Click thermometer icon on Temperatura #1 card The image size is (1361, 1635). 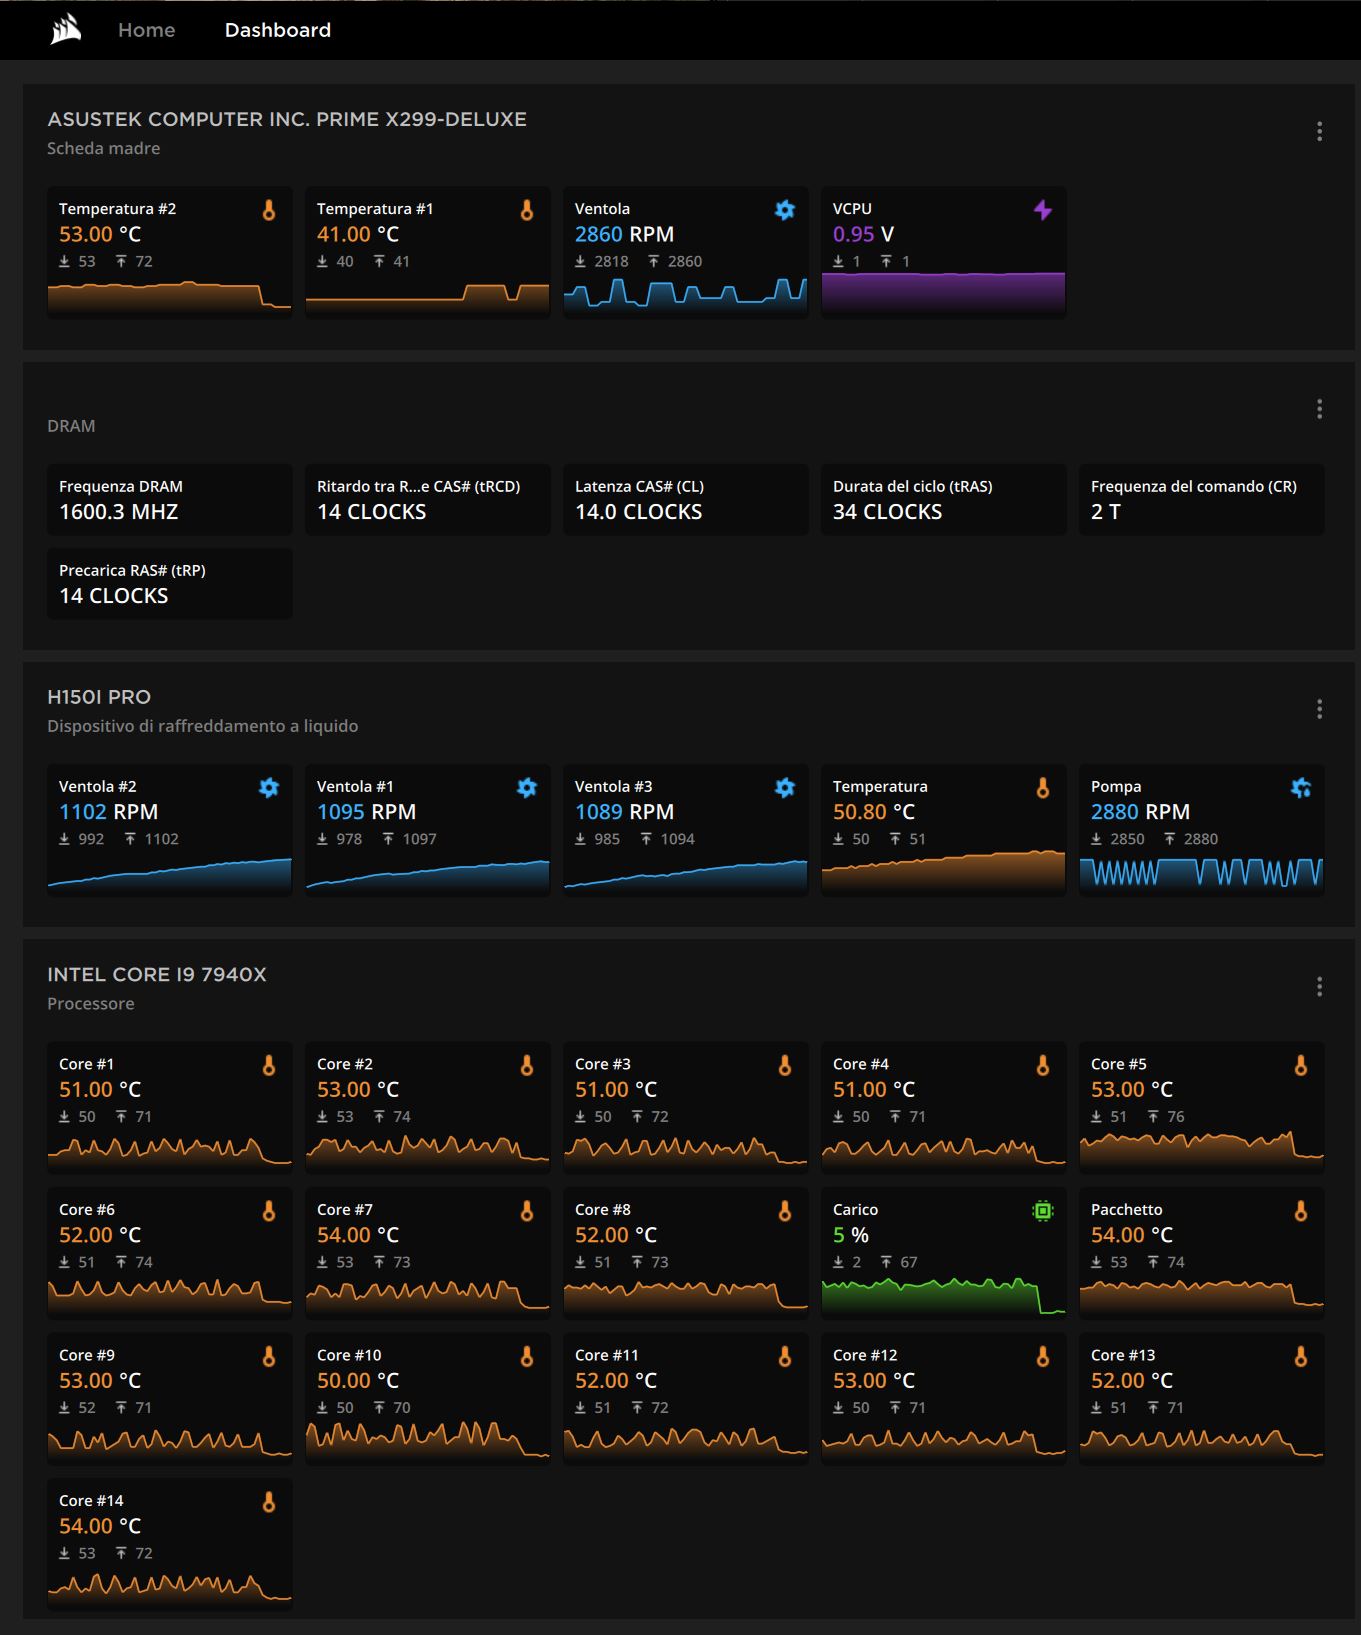pos(526,210)
